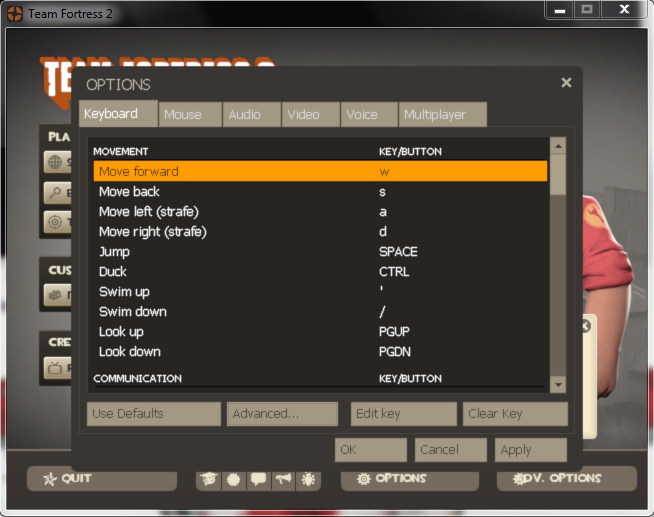Screen dimensions: 654x517
Task: Click the binding list scroll down arrow
Action: click(558, 384)
